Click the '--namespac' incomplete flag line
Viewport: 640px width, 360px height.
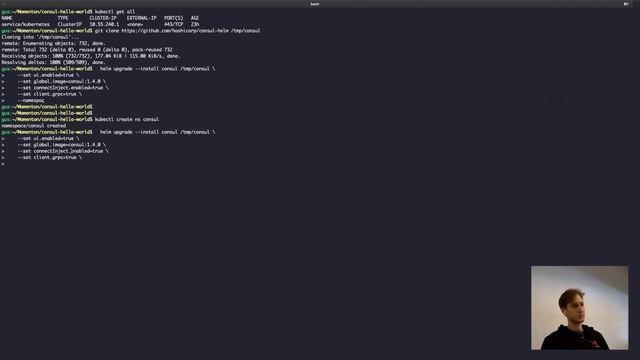31,100
